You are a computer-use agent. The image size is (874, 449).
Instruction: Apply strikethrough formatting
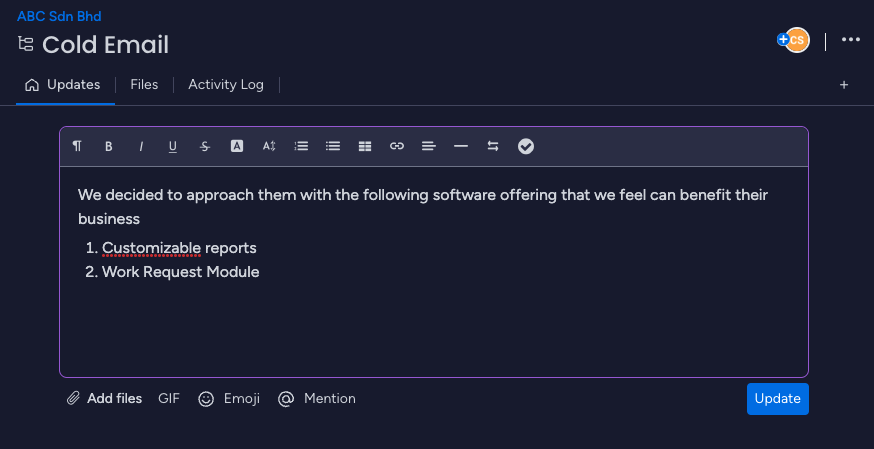205,146
